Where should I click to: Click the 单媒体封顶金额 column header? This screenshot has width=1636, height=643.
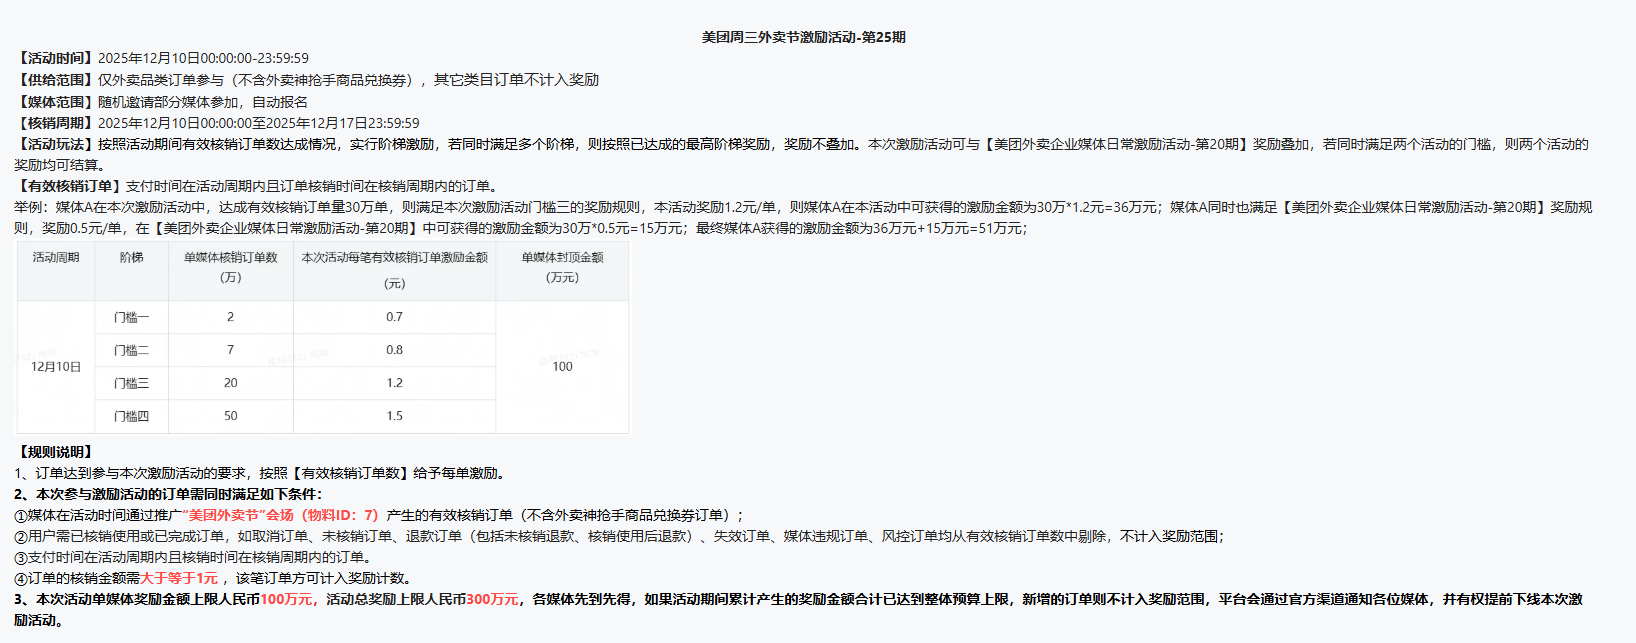562,258
